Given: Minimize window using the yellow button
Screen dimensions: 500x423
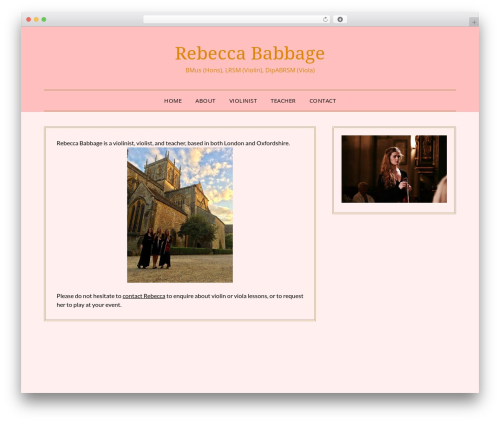Looking at the screenshot, I should pyautogui.click(x=36, y=19).
